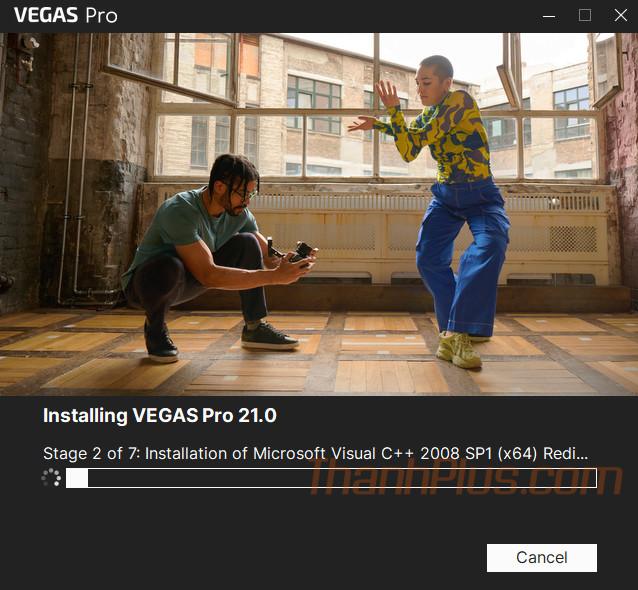Click the Microsoft Visual C++ 2008 text
638x590 pixels.
coord(356,453)
